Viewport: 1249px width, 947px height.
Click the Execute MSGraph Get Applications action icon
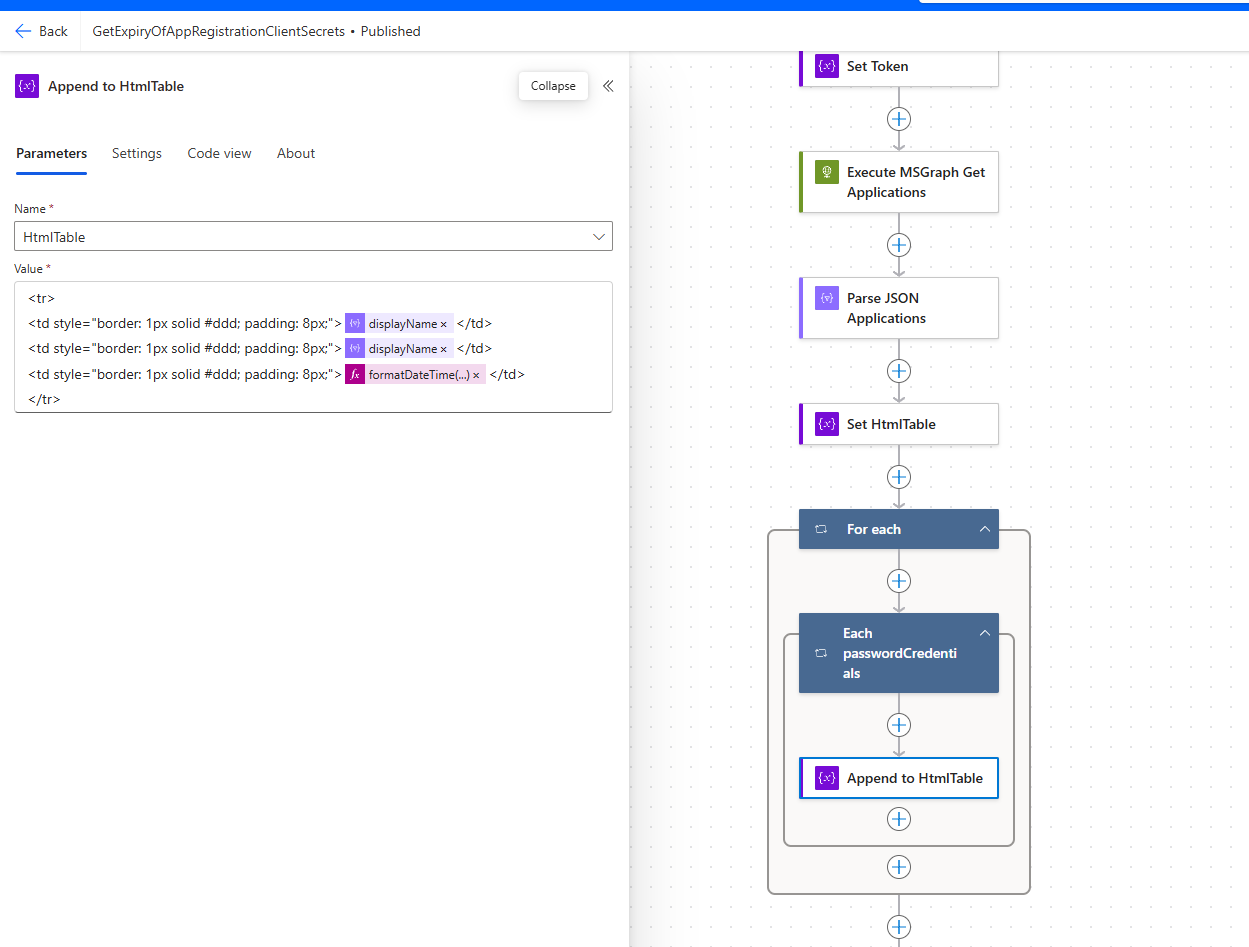pyautogui.click(x=827, y=172)
